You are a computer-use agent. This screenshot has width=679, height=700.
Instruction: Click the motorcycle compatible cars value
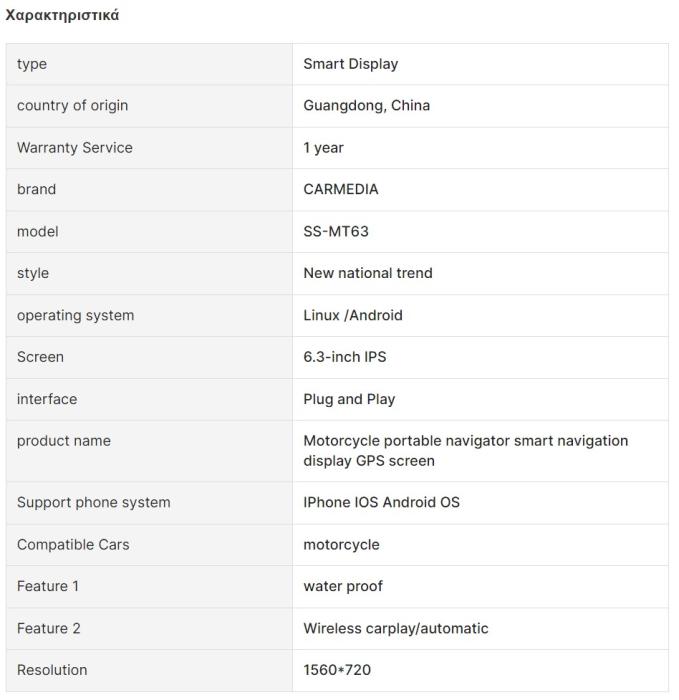[x=341, y=545]
